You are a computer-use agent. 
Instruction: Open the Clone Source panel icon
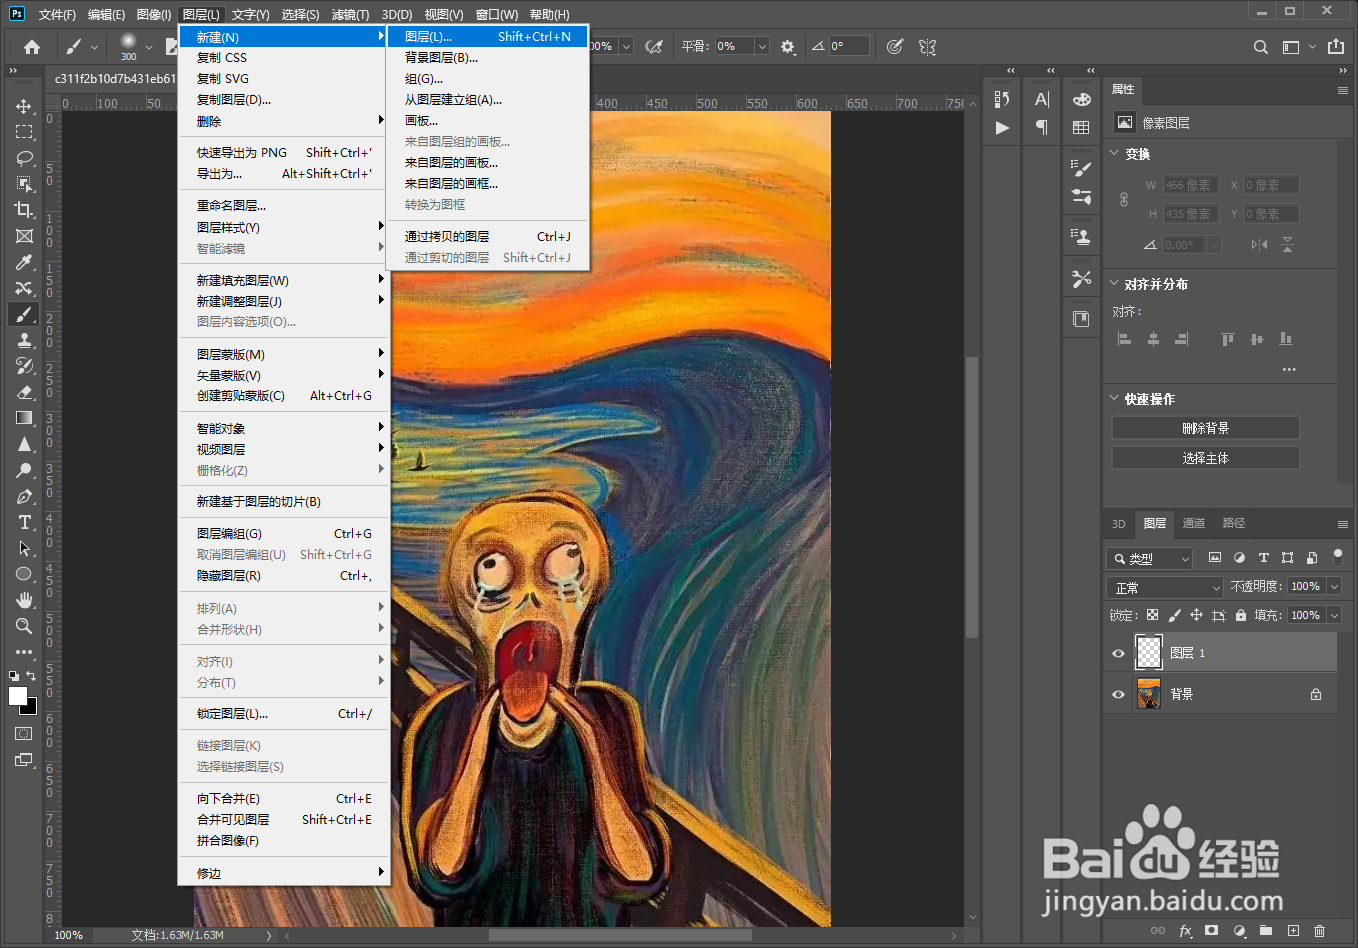1081,237
